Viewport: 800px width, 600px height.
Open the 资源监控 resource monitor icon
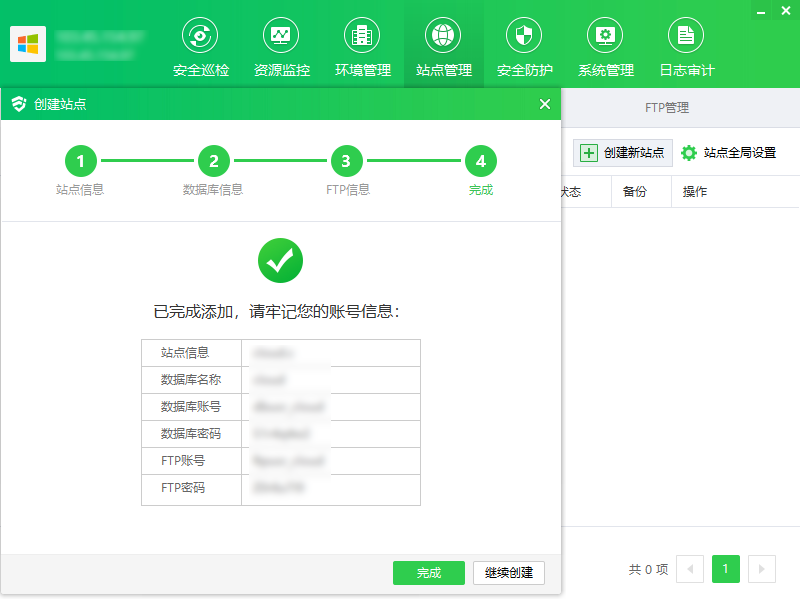coord(281,35)
